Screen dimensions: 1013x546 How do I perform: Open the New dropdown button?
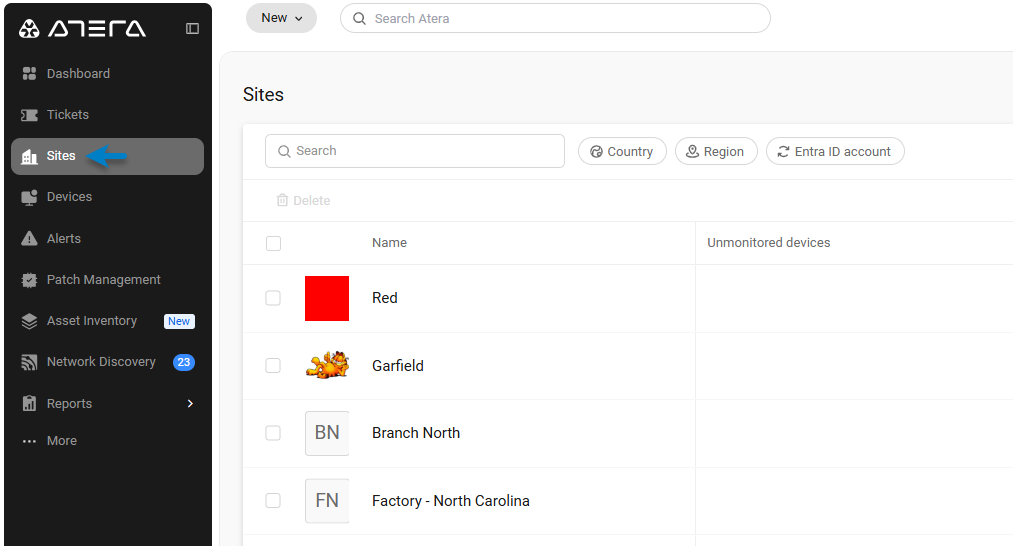282,18
